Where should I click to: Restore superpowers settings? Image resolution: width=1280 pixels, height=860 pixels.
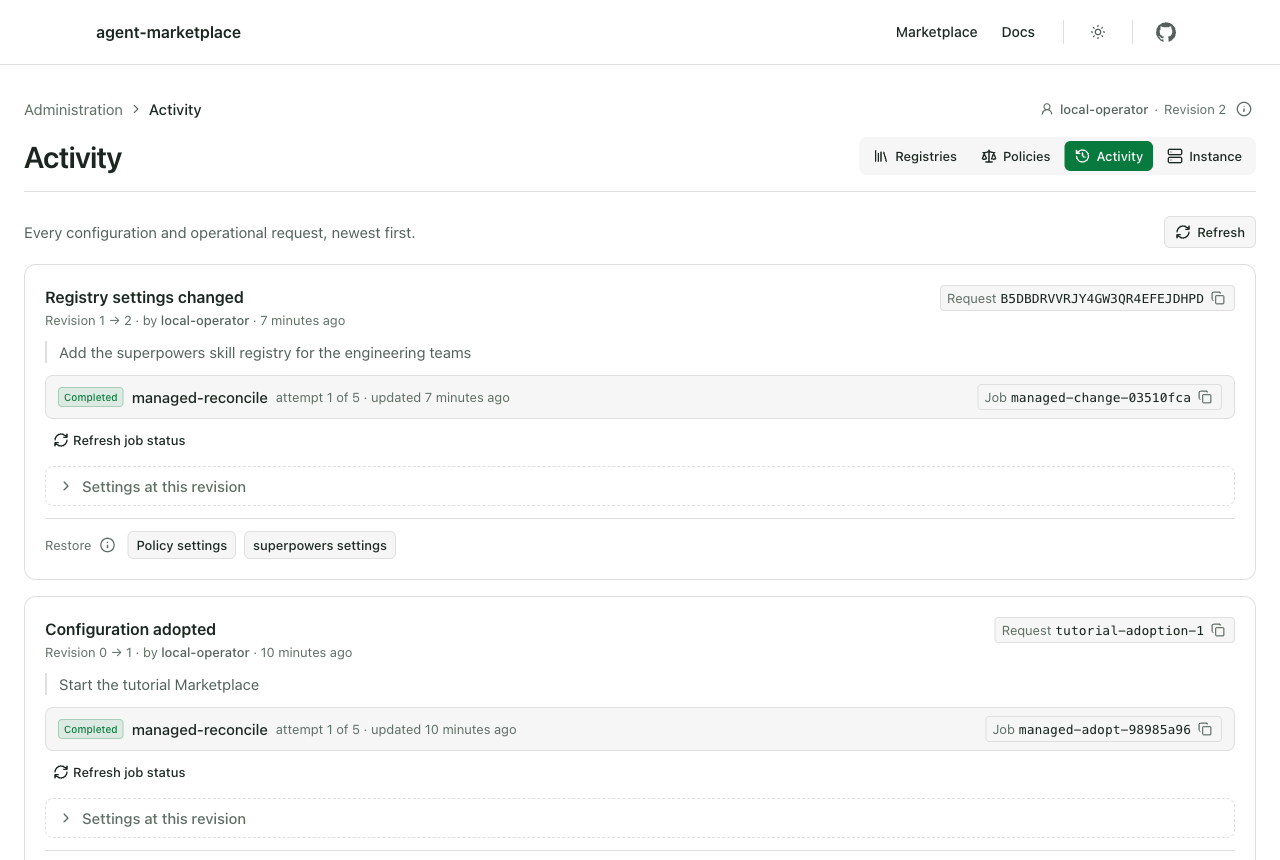pyautogui.click(x=320, y=545)
